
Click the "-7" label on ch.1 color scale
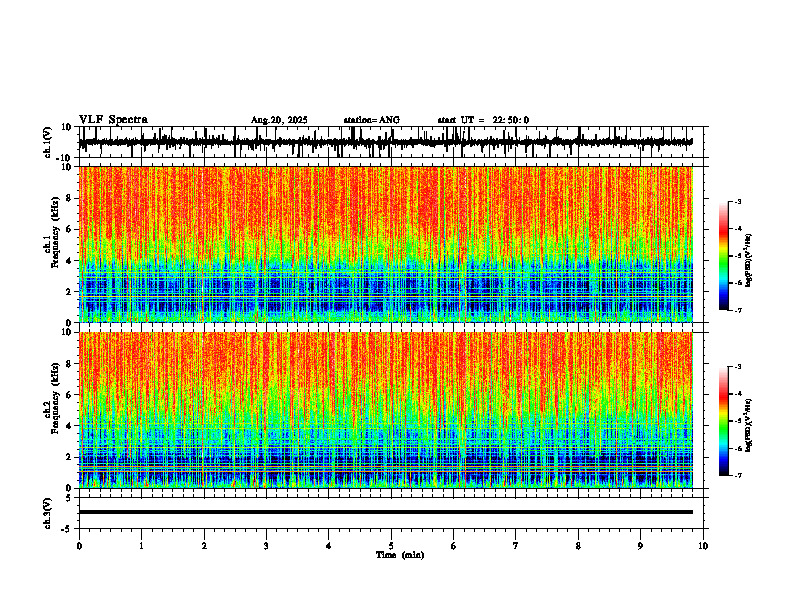(738, 310)
